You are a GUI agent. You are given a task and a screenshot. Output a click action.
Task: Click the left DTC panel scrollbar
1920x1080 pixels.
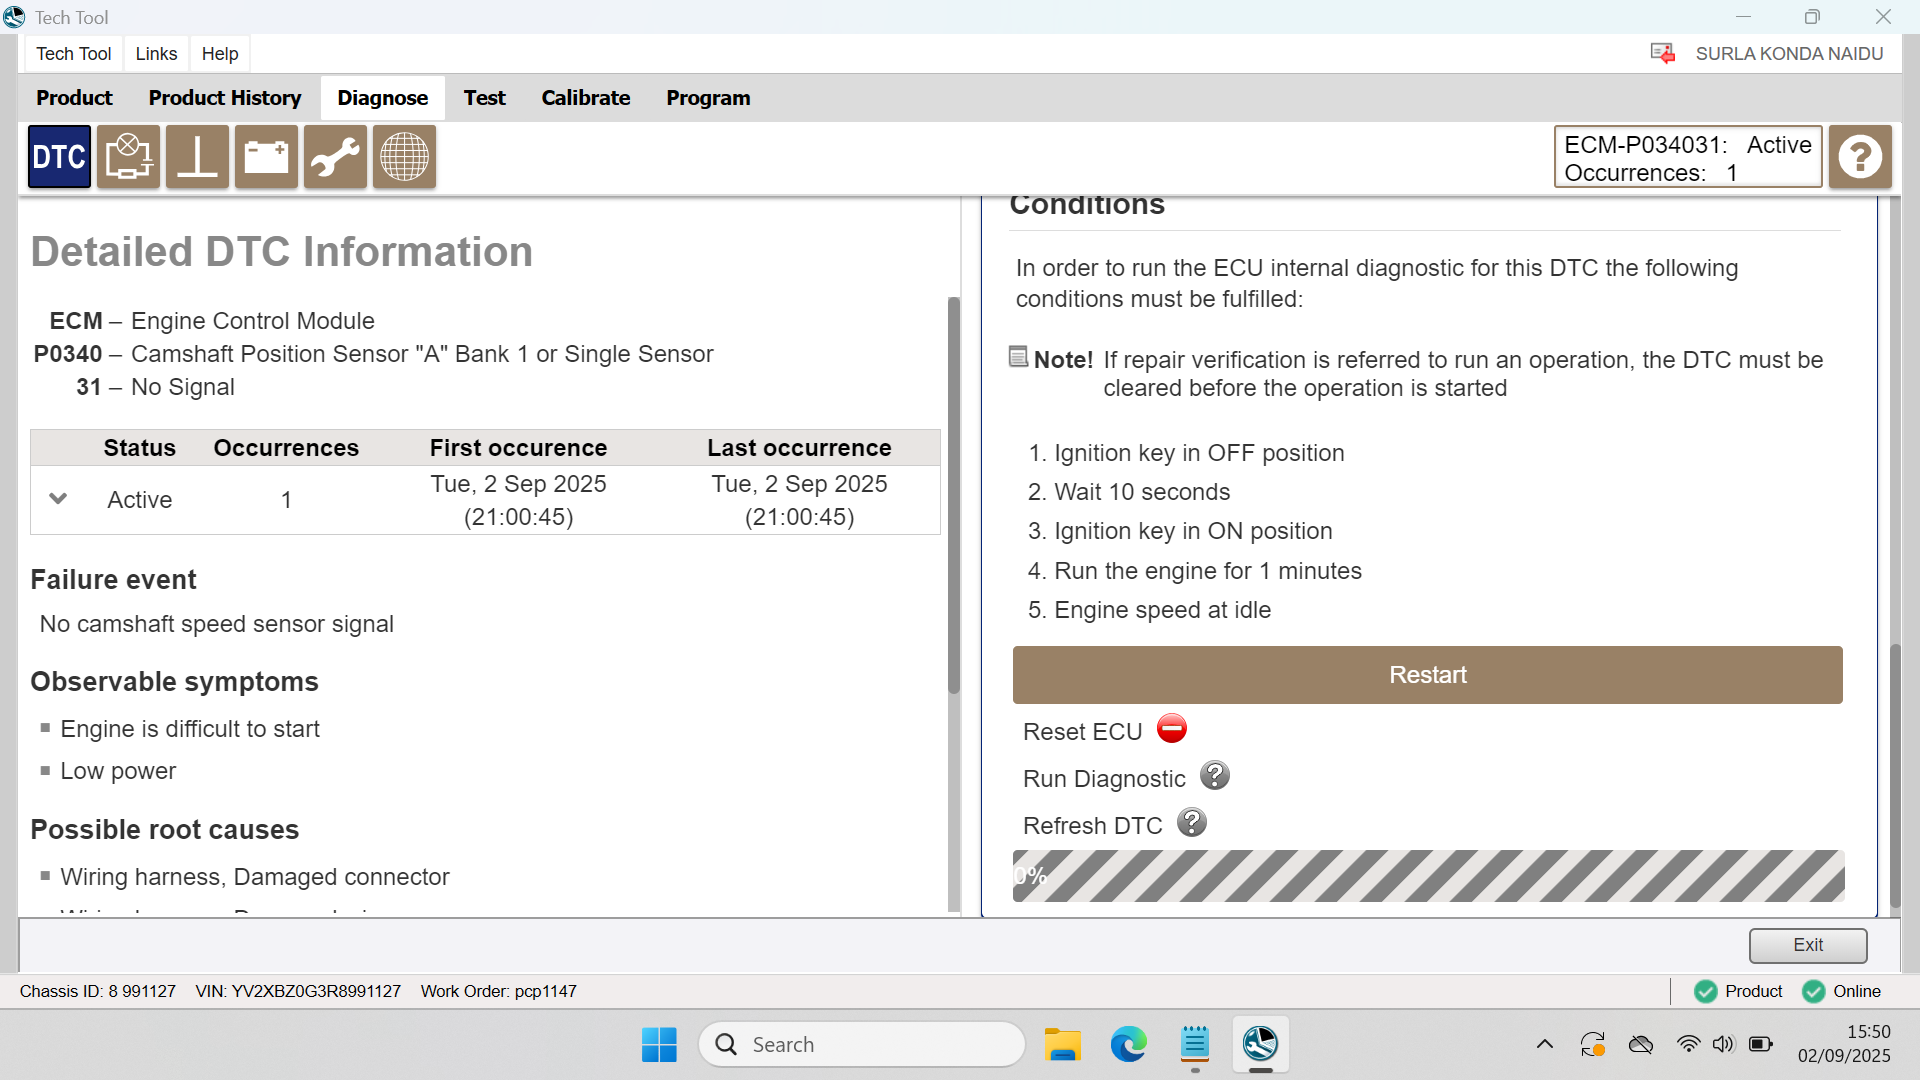(954, 495)
